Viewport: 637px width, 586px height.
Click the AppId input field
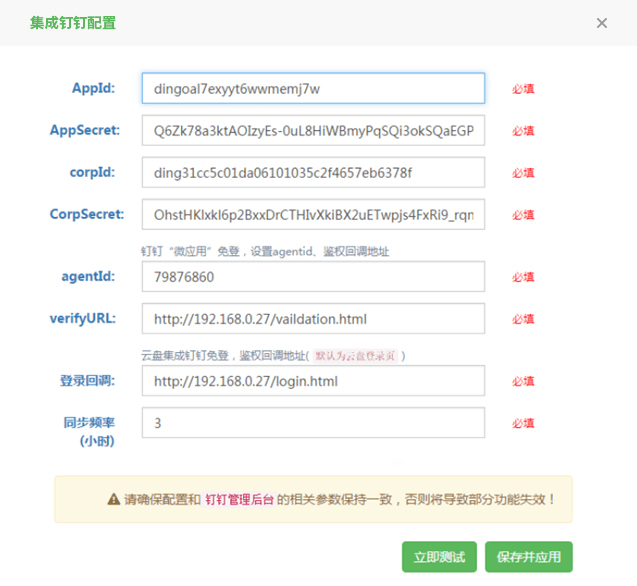click(x=313, y=88)
